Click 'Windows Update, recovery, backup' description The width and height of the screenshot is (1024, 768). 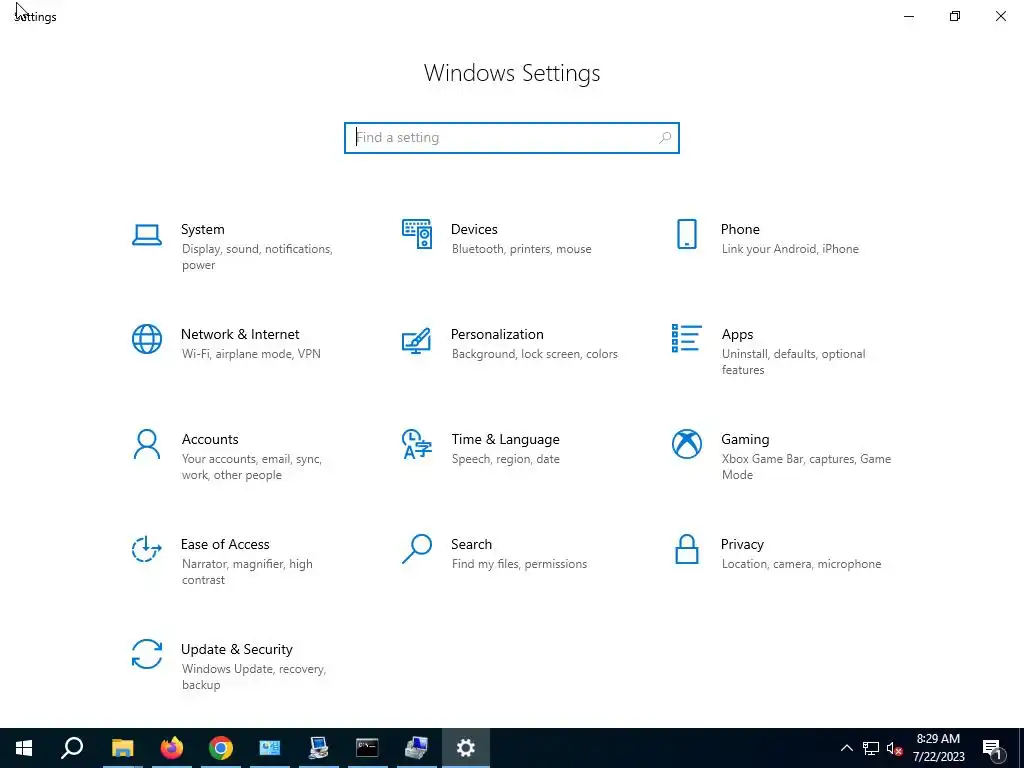point(253,677)
